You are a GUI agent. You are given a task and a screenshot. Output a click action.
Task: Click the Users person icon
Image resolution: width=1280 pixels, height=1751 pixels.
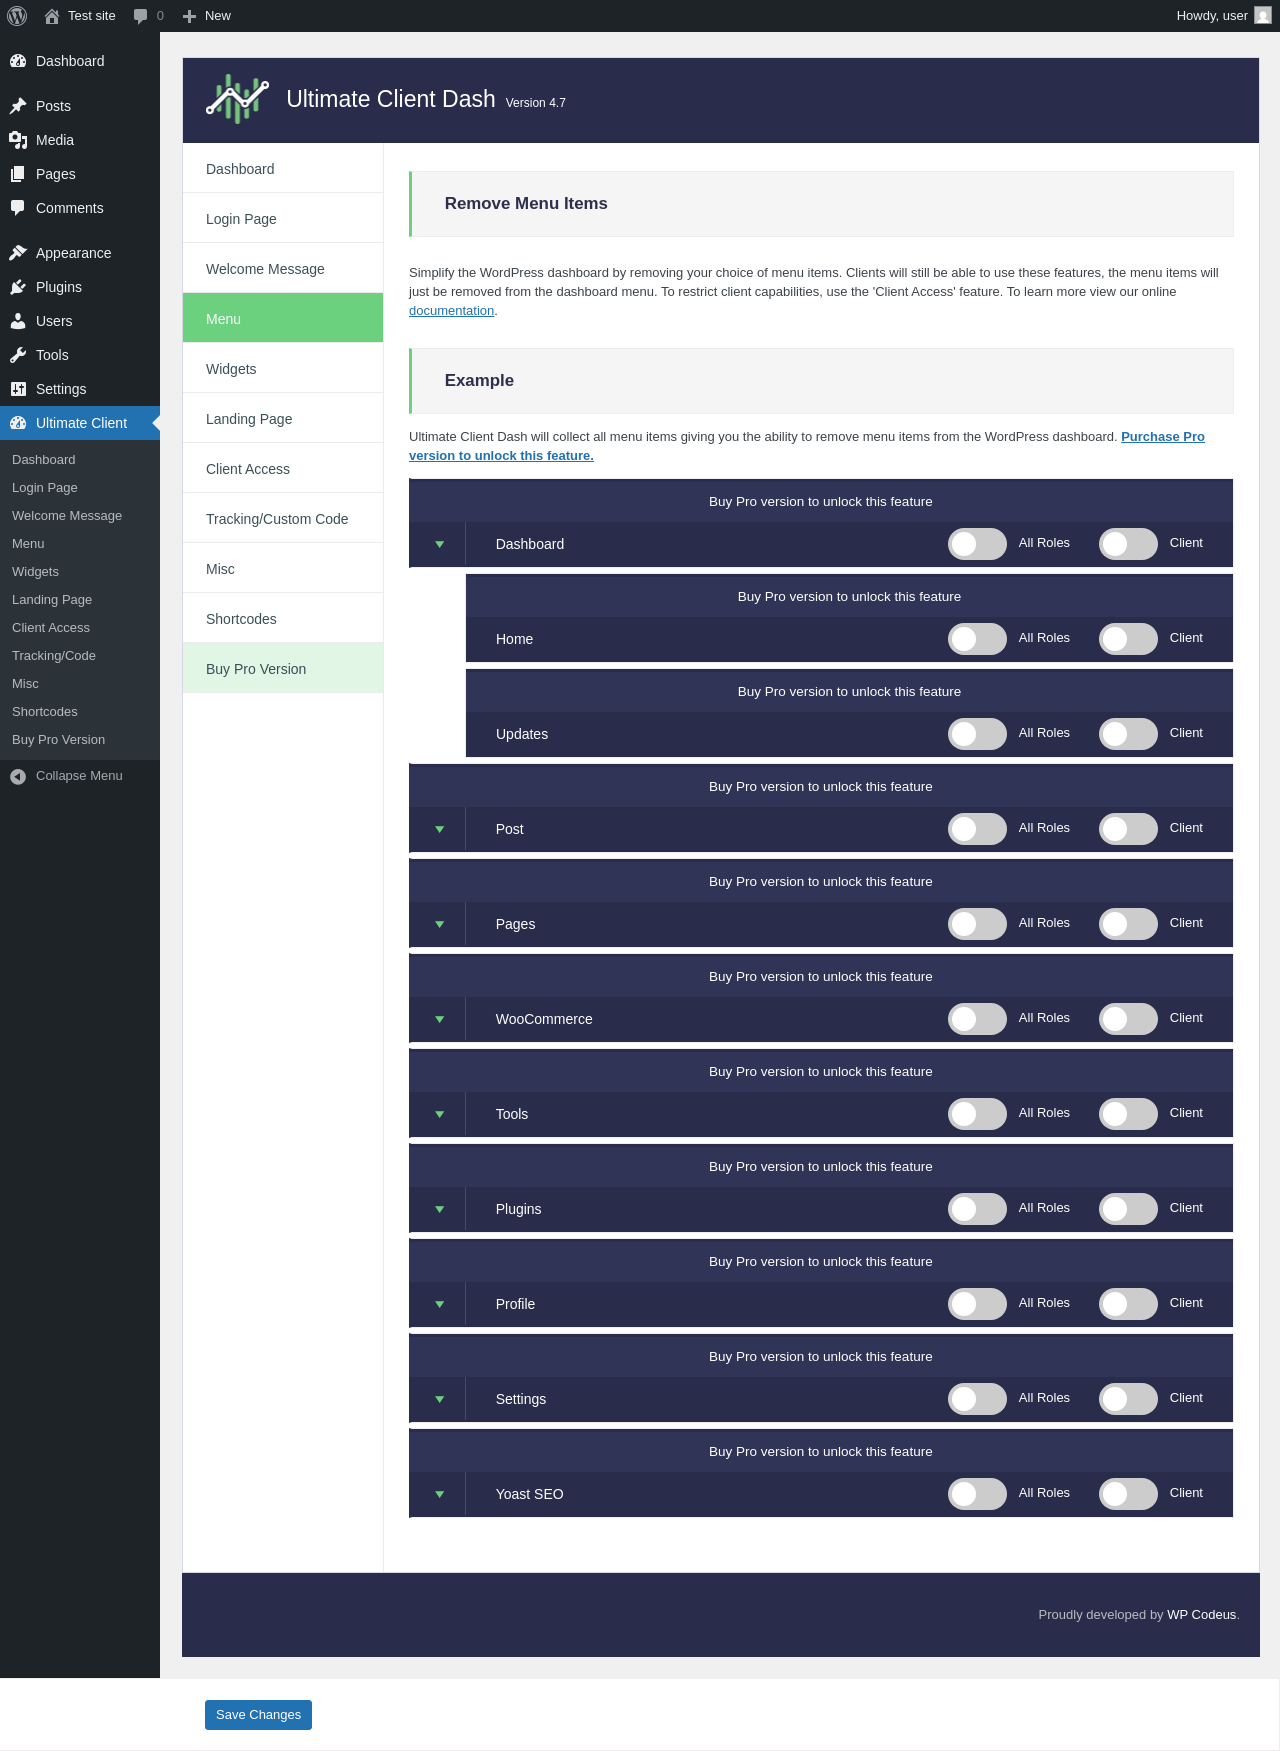click(18, 321)
